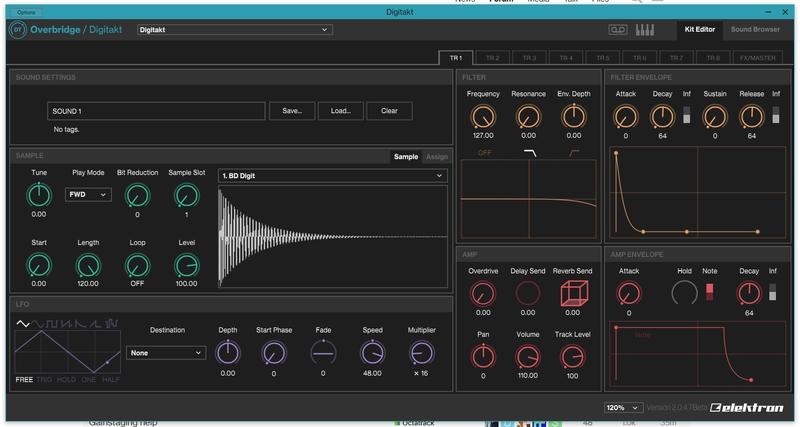The height and width of the screenshot is (427, 800).
Task: Click the filter envelope graph peak point
Action: tap(616, 153)
